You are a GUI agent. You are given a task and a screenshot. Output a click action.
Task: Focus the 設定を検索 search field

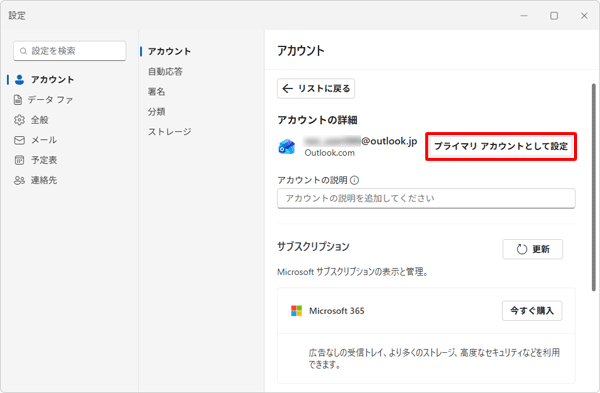pyautogui.click(x=70, y=51)
